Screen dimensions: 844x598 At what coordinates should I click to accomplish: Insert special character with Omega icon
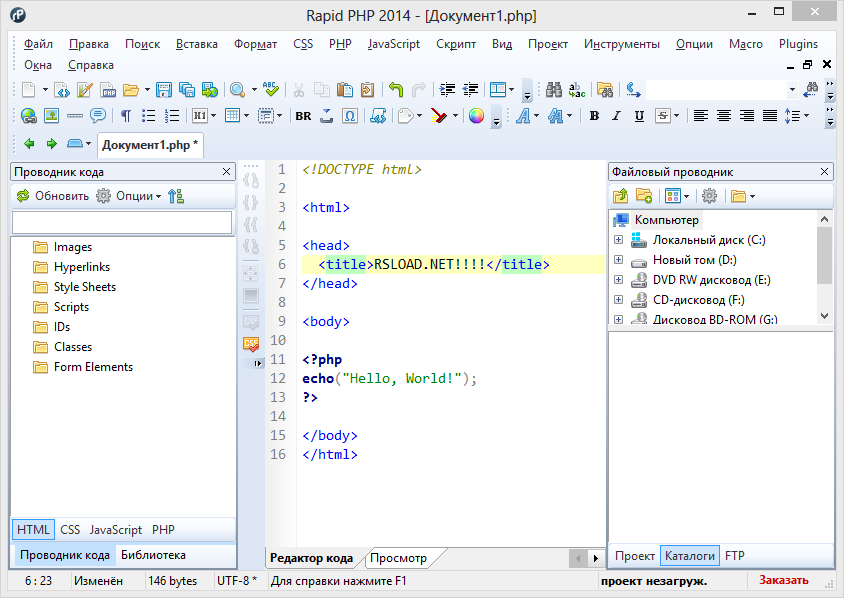[x=350, y=116]
